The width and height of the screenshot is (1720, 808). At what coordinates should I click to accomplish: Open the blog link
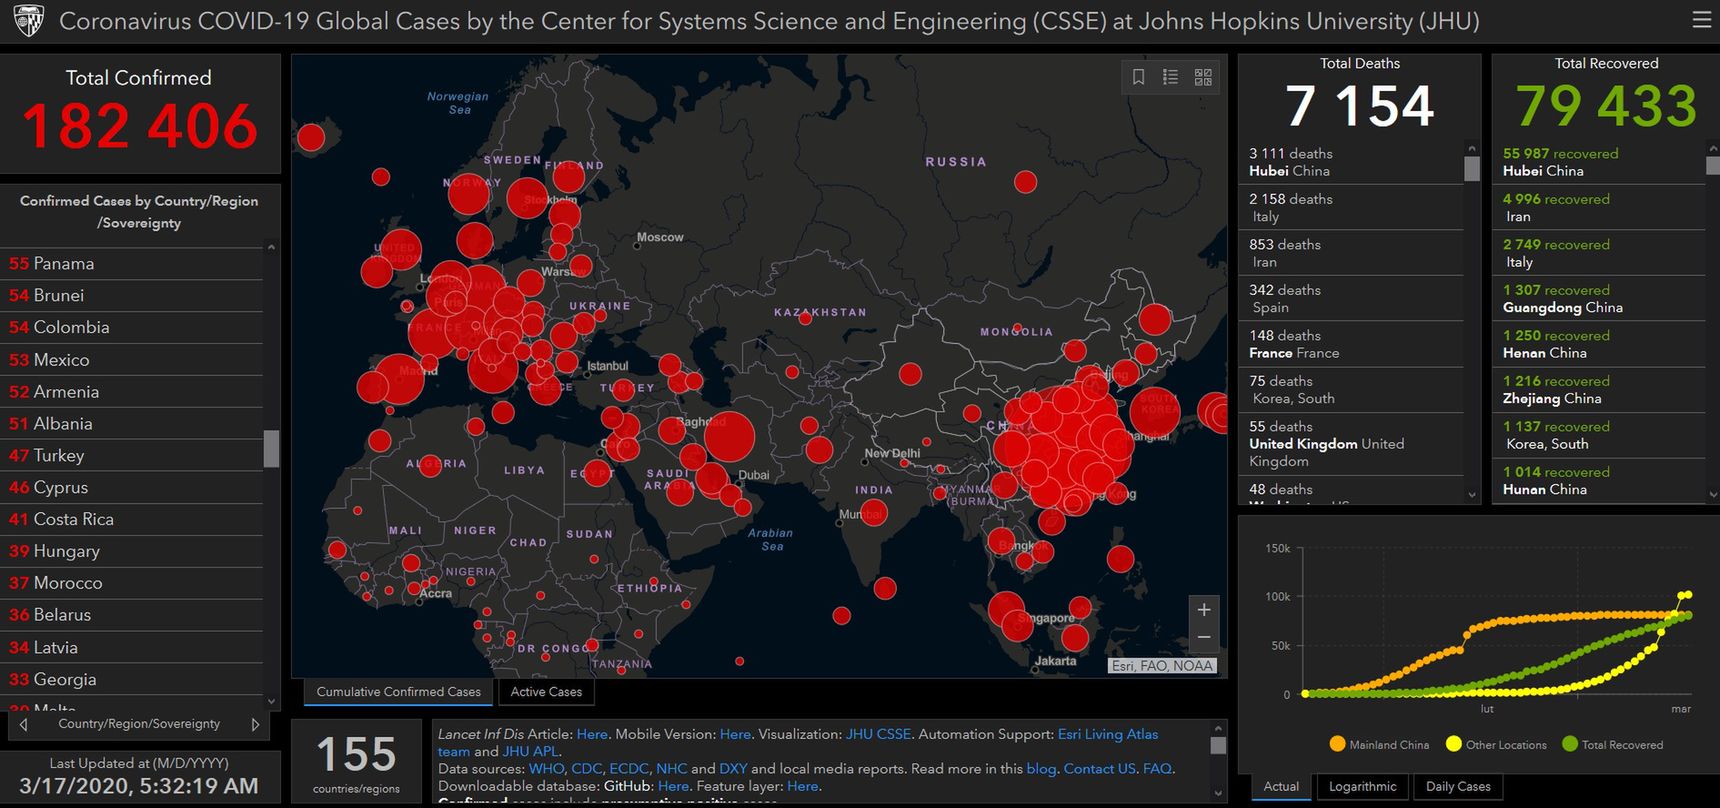click(1041, 769)
